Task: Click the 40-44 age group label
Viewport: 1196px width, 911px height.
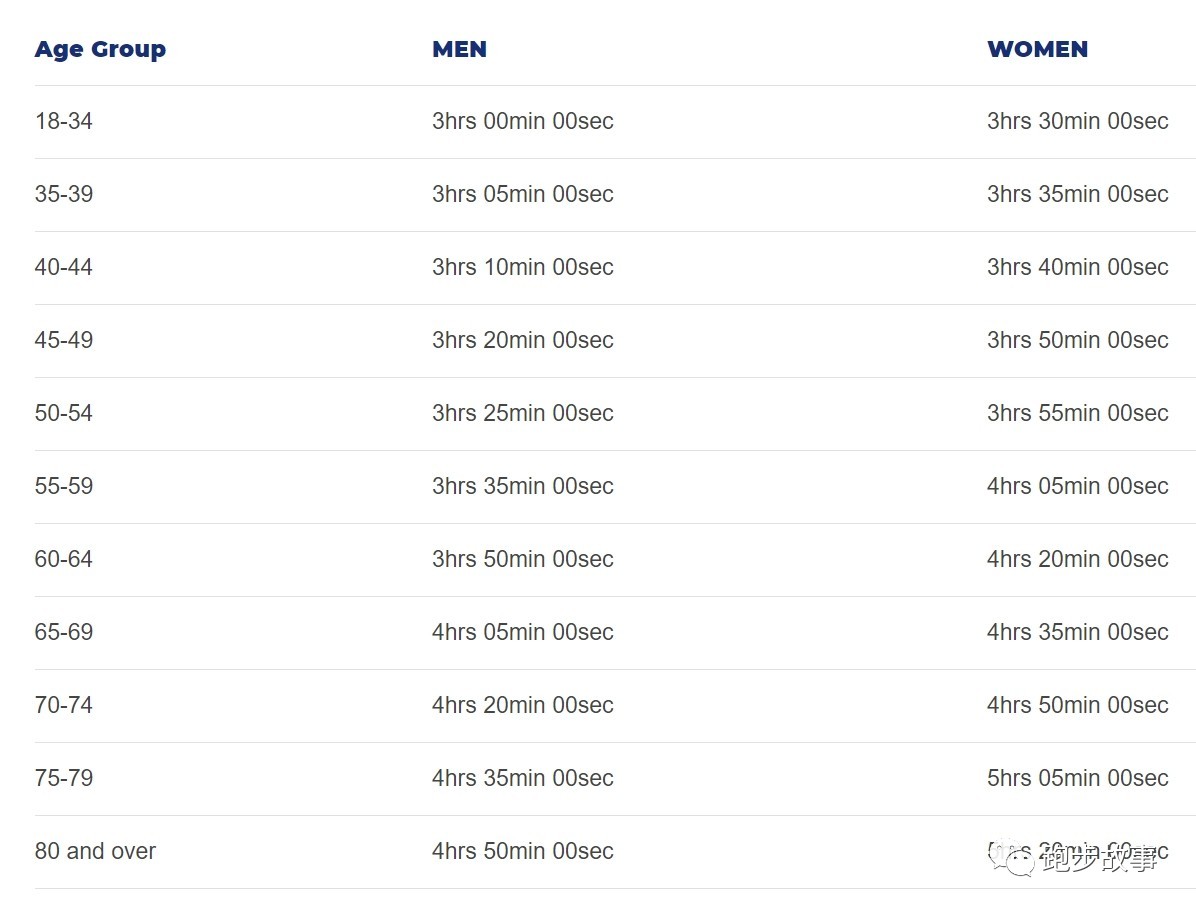Action: [64, 267]
